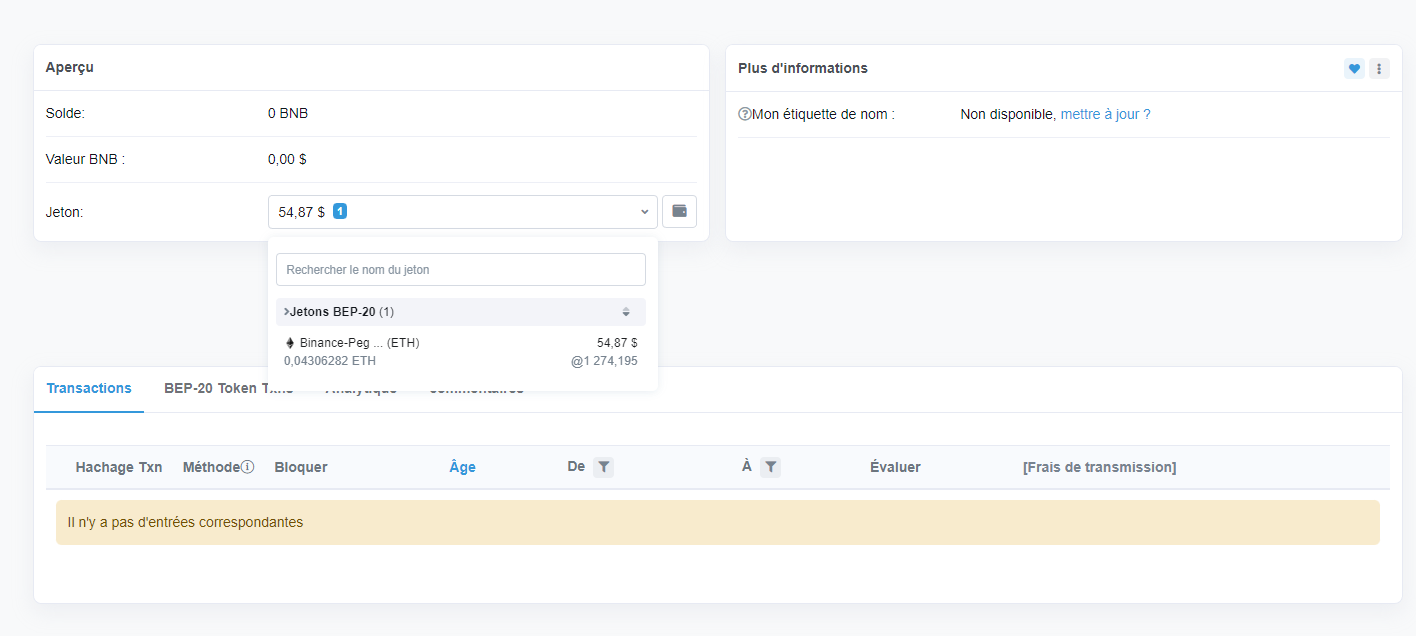Click the heart favorite icon
The width and height of the screenshot is (1416, 636).
pyautogui.click(x=1354, y=69)
